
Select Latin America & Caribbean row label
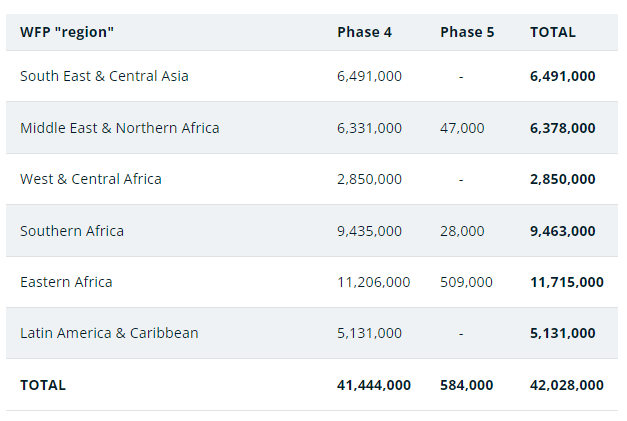click(x=109, y=333)
